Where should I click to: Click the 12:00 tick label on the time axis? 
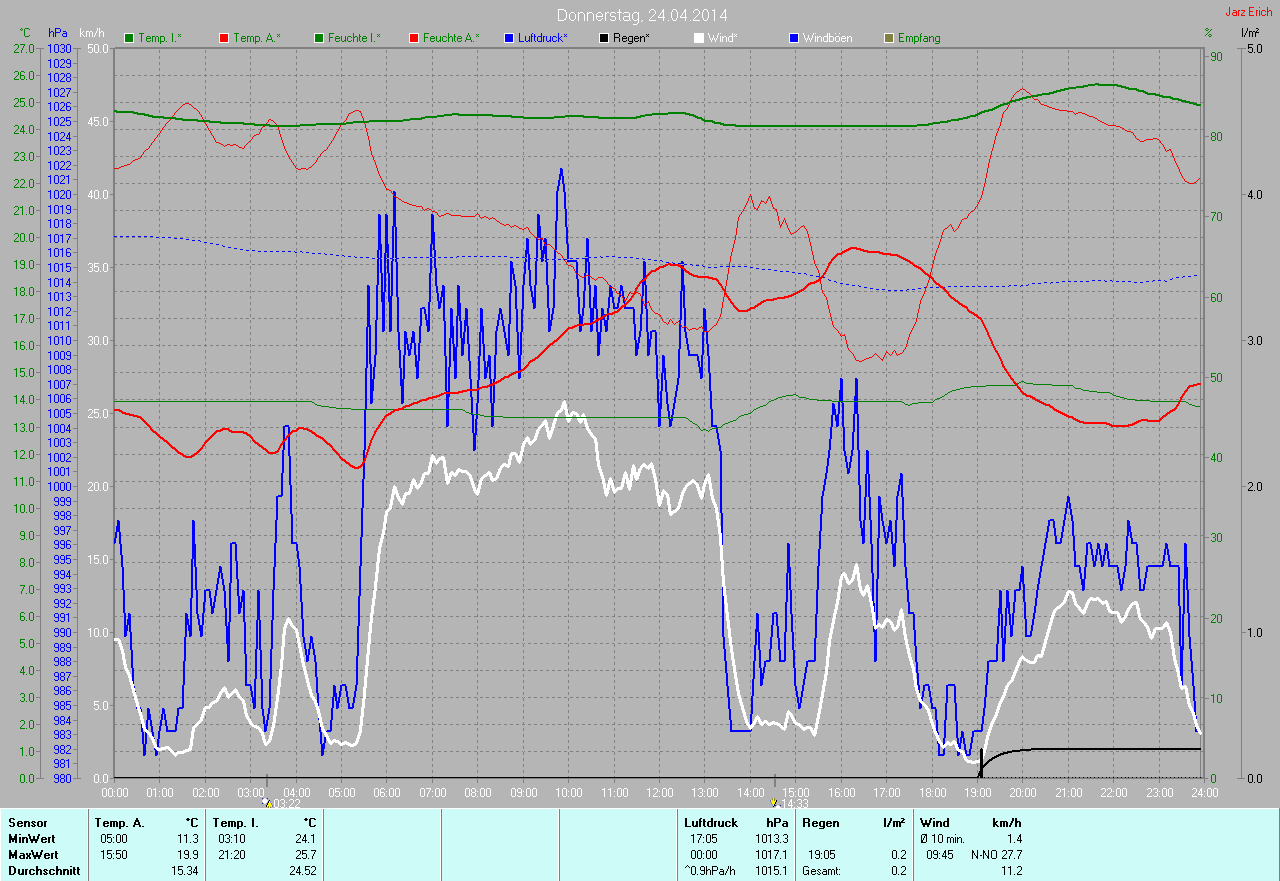click(x=659, y=792)
